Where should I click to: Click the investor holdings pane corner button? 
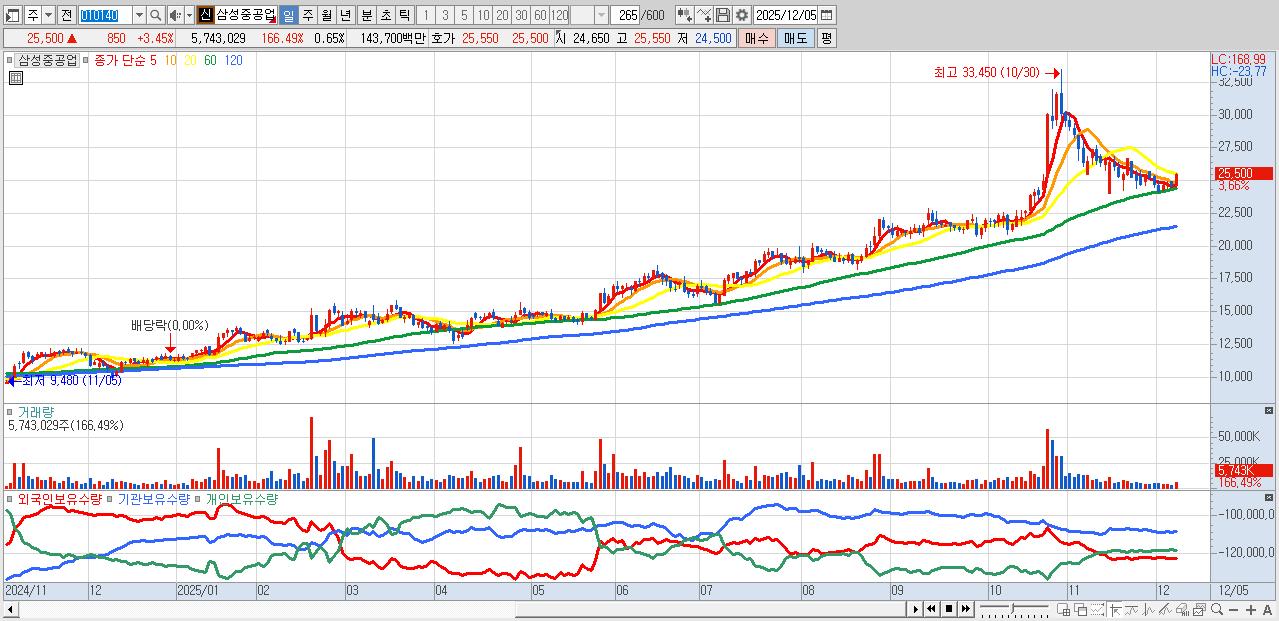pyautogui.click(x=1270, y=497)
